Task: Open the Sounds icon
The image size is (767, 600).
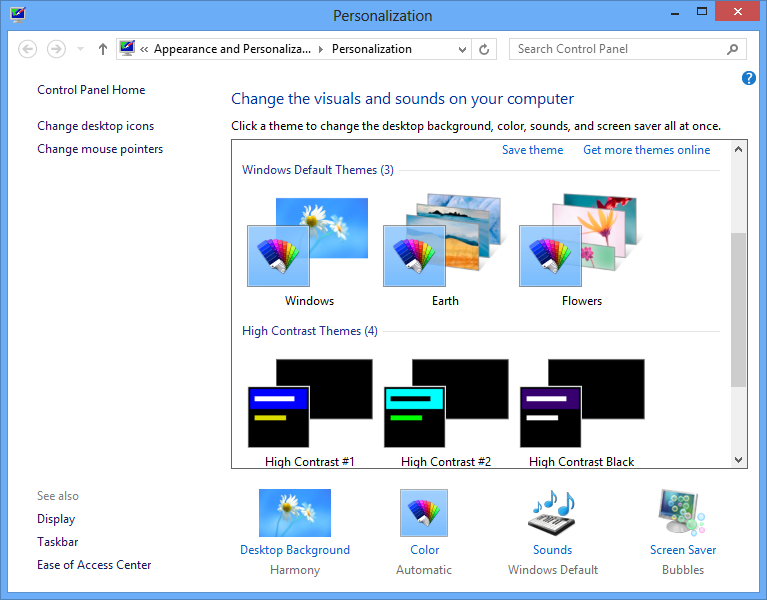Action: [552, 513]
